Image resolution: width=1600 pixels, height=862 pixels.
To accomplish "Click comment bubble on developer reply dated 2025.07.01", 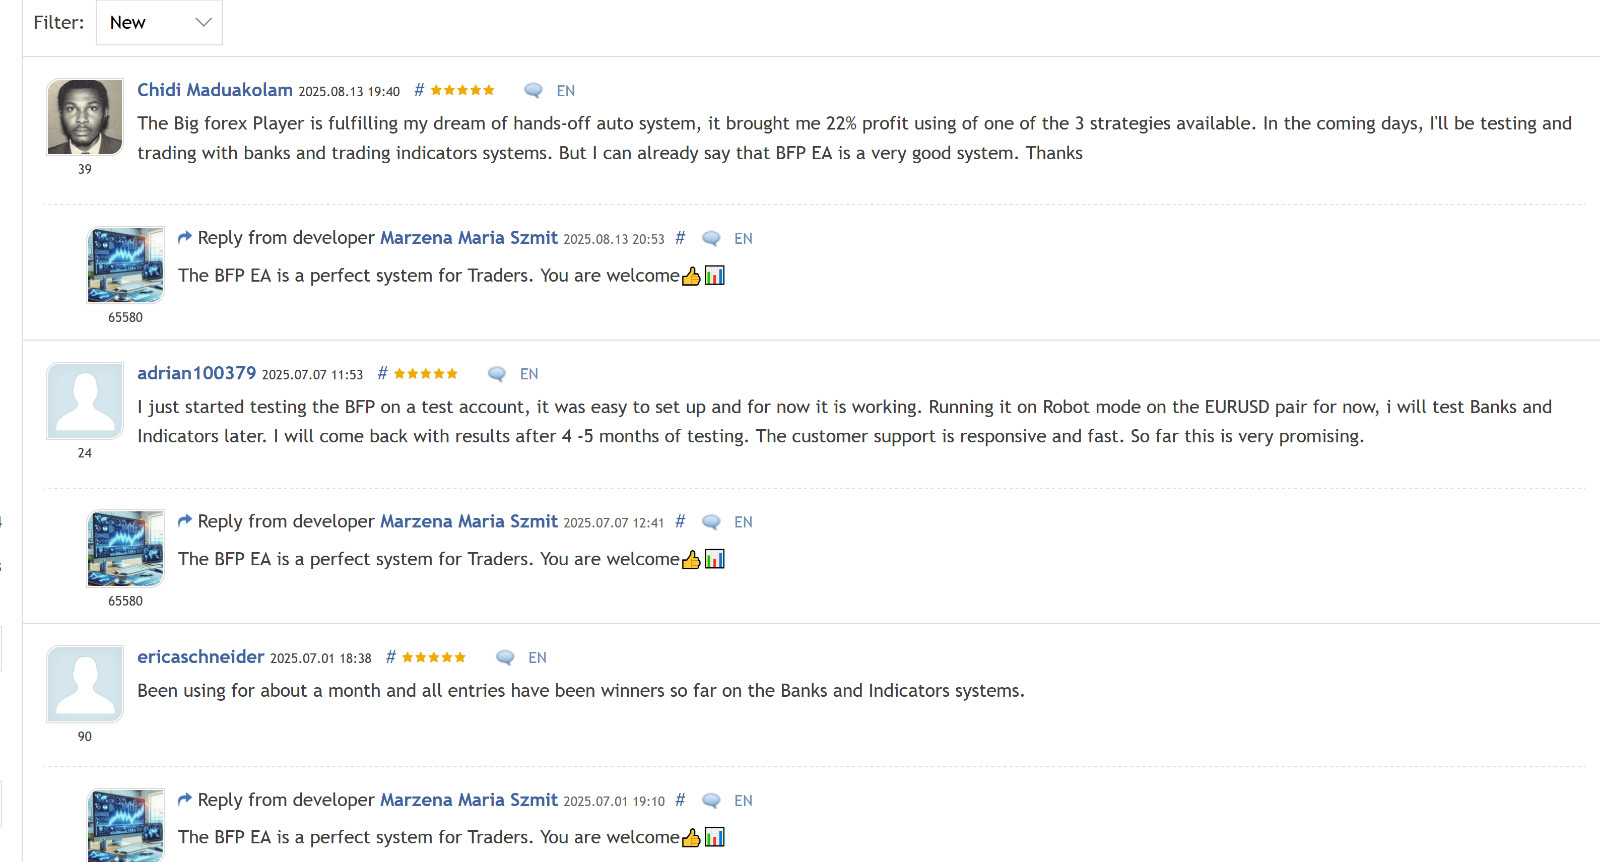I will click(x=711, y=801).
